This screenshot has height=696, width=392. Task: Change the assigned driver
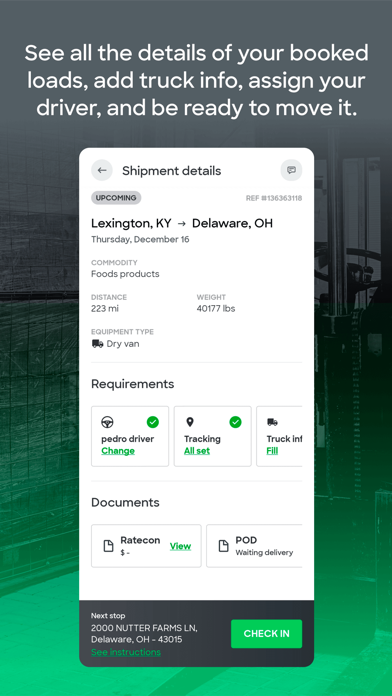click(x=118, y=451)
